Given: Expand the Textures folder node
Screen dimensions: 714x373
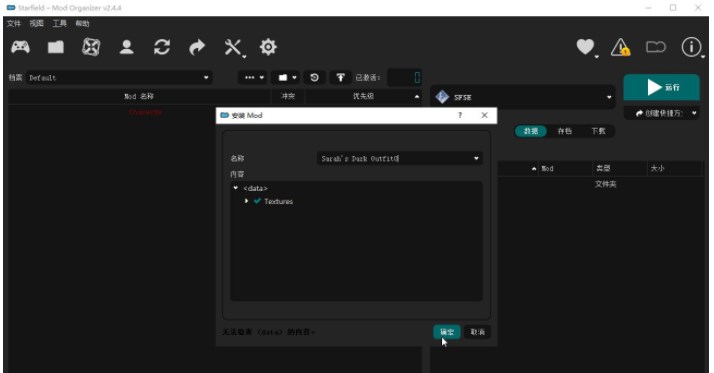Looking at the screenshot, I should (246, 201).
